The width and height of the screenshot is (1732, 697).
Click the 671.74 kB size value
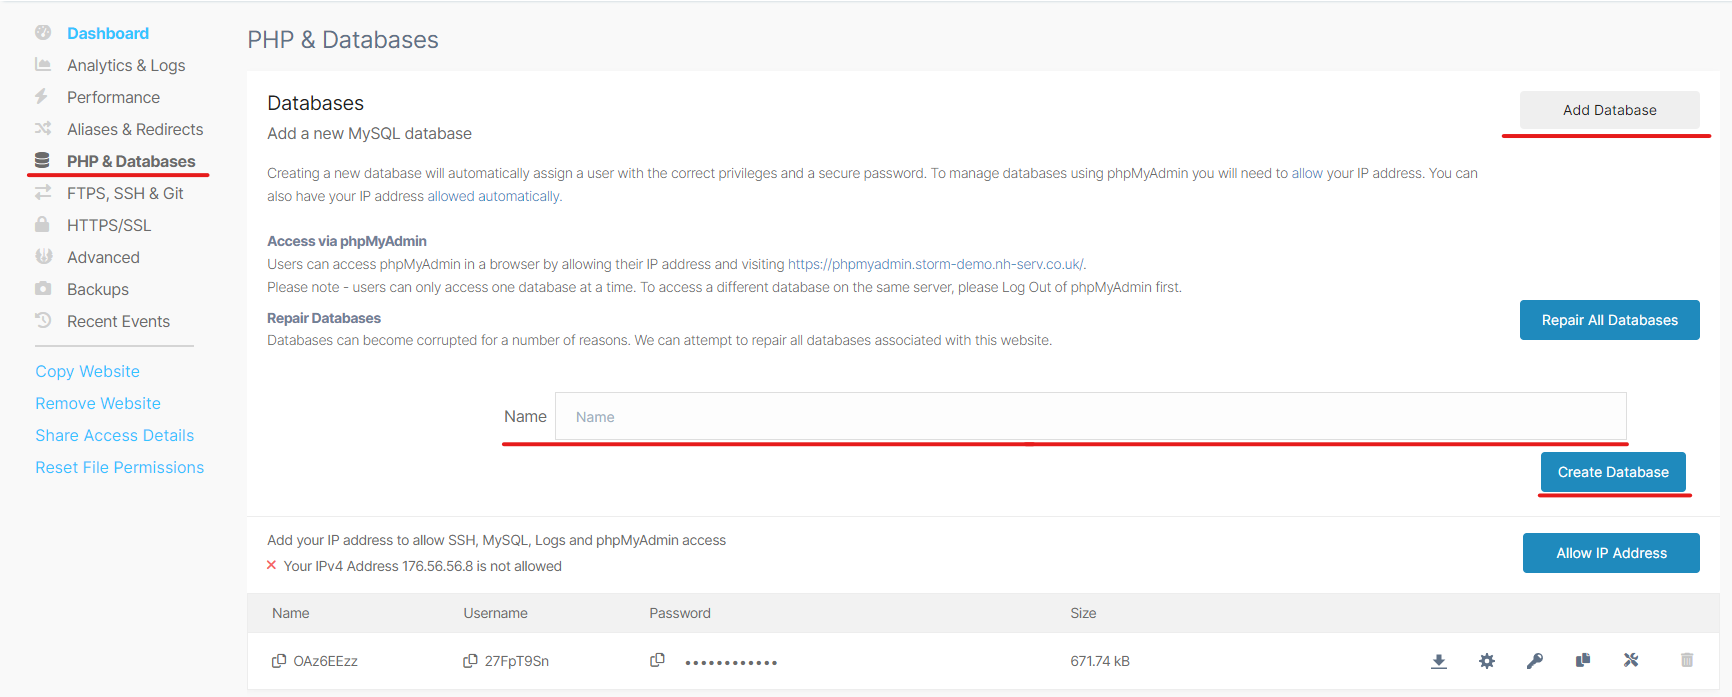1100,661
